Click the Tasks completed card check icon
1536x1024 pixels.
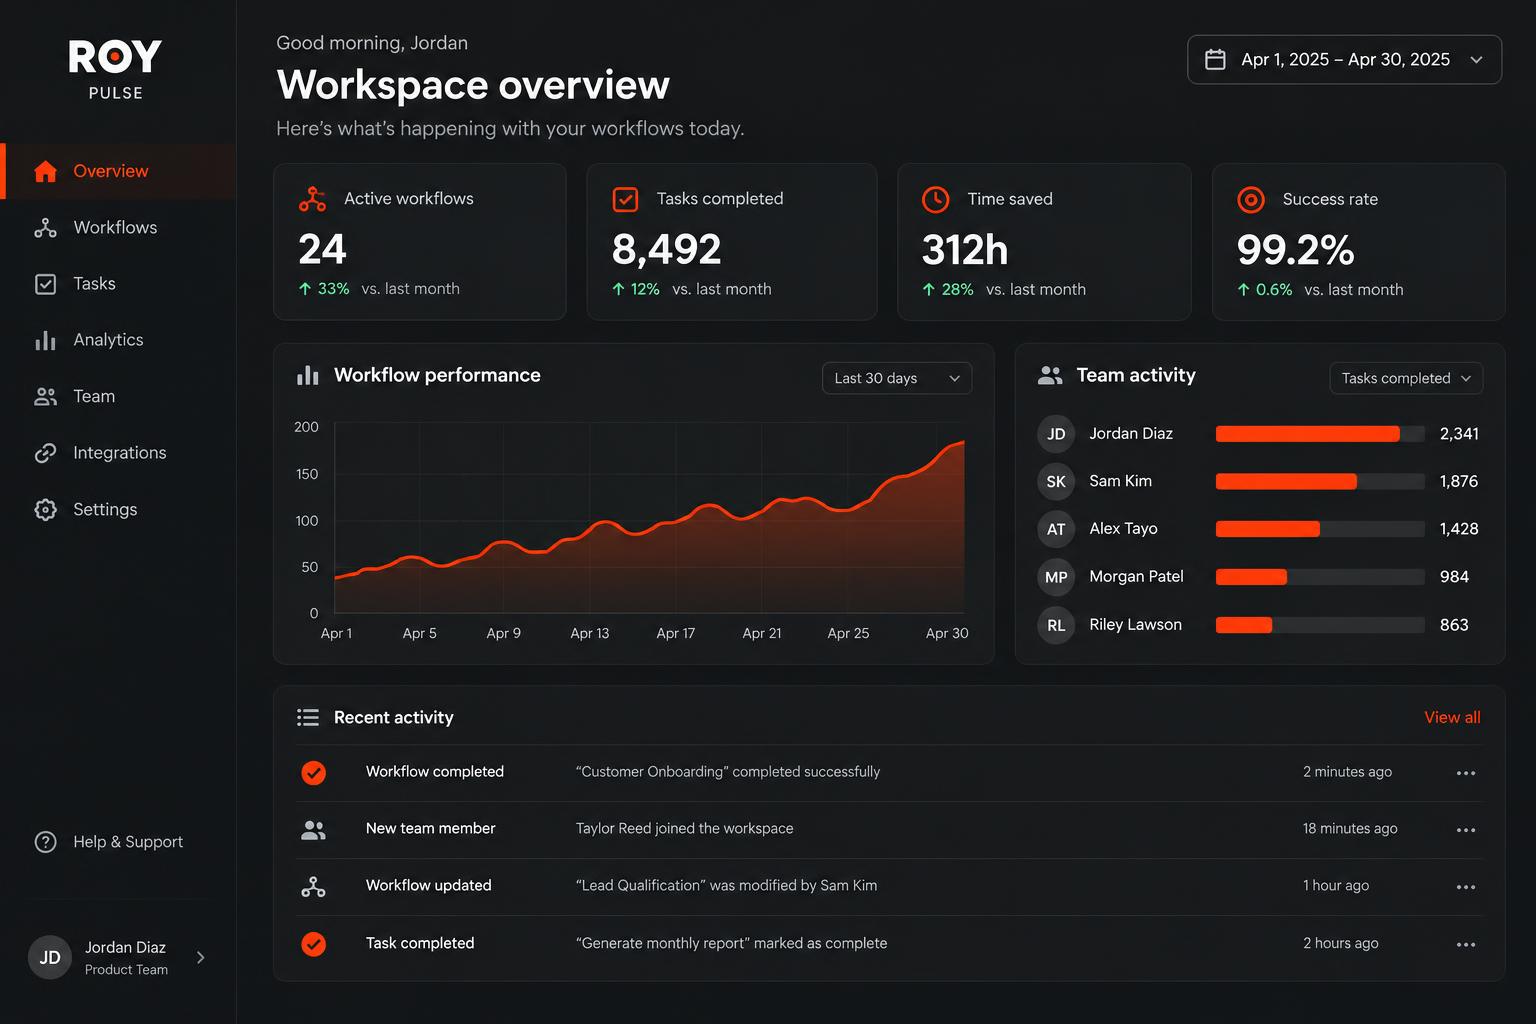coord(625,199)
